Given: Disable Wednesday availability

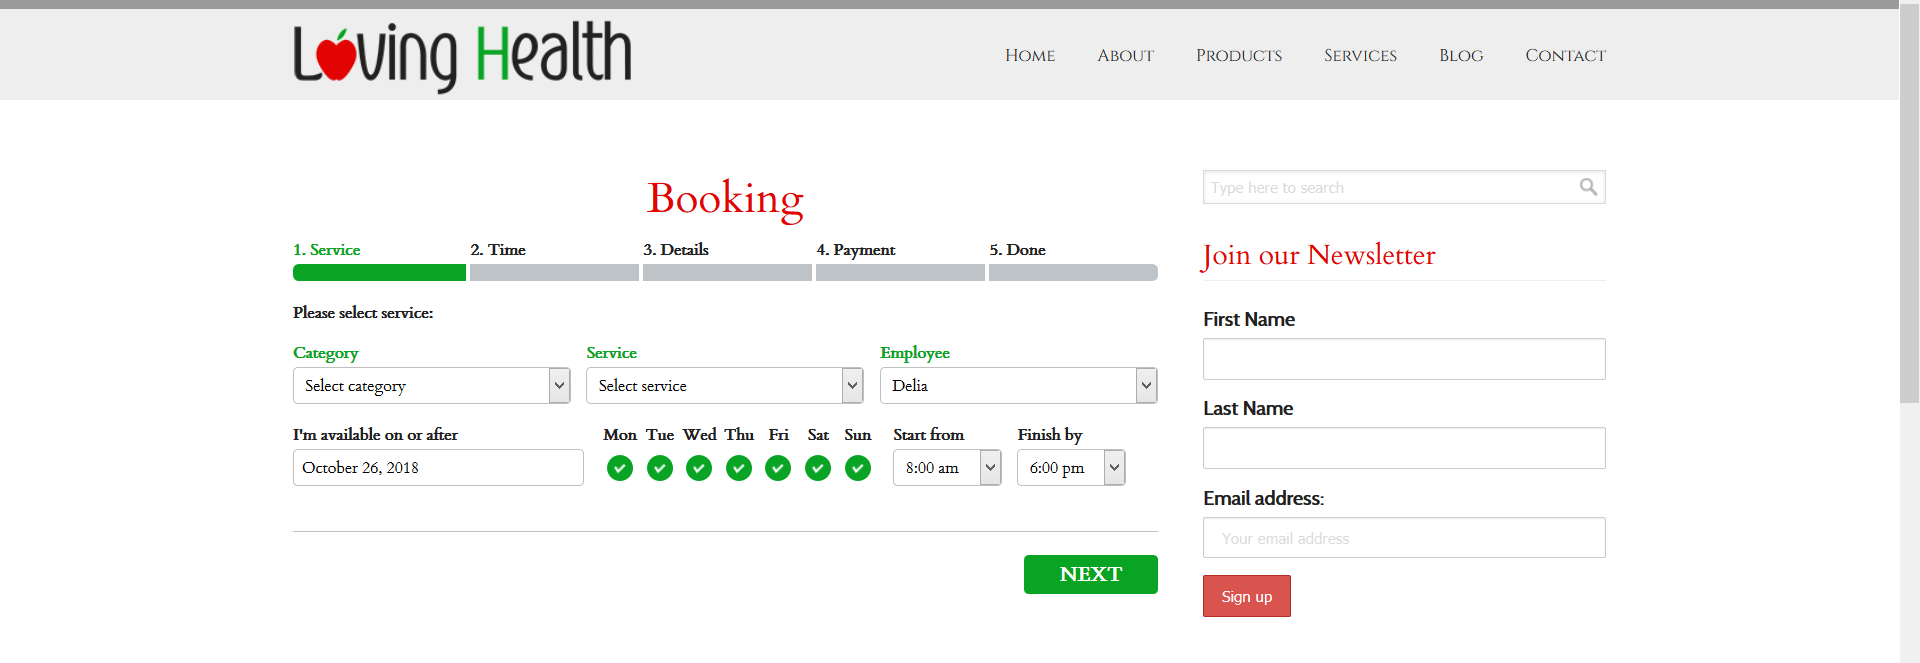Looking at the screenshot, I should click(699, 468).
